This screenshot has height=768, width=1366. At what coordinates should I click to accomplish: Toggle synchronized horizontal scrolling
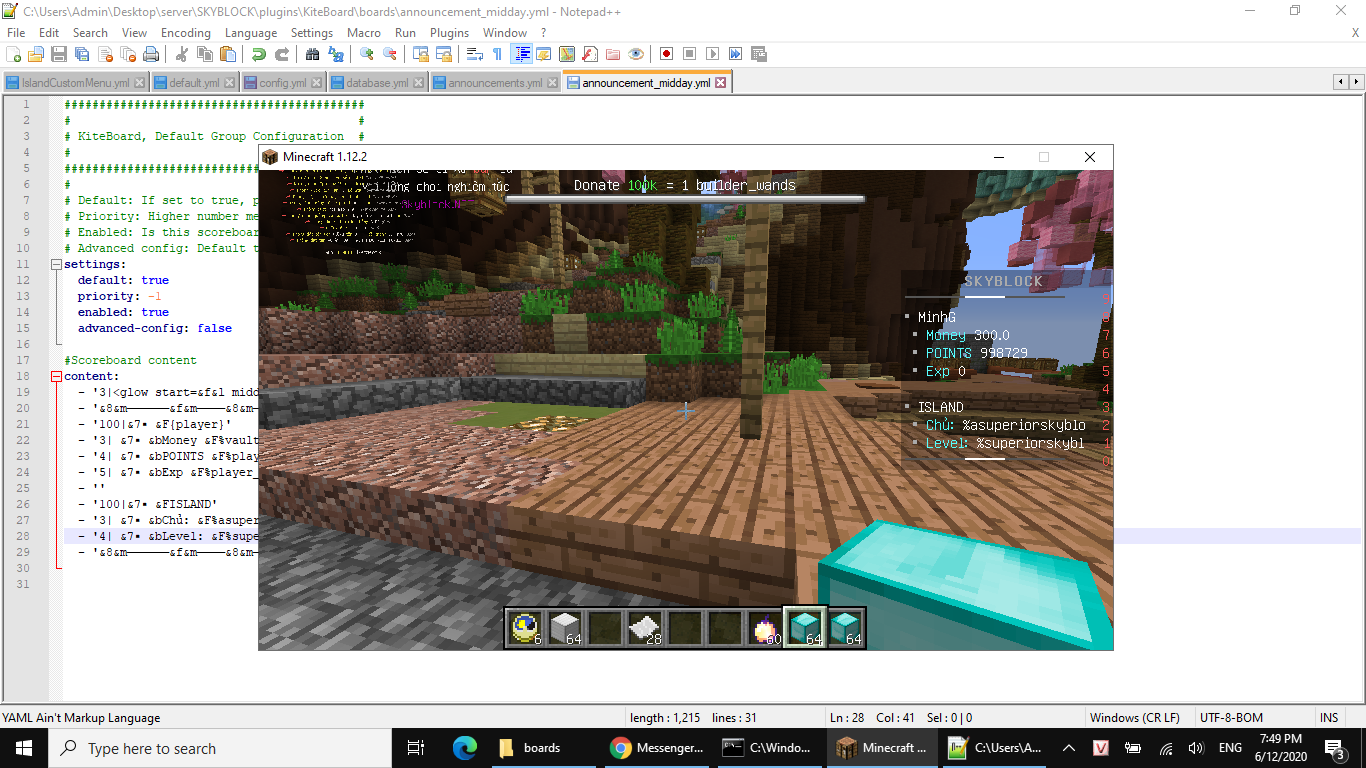pyautogui.click(x=443, y=54)
